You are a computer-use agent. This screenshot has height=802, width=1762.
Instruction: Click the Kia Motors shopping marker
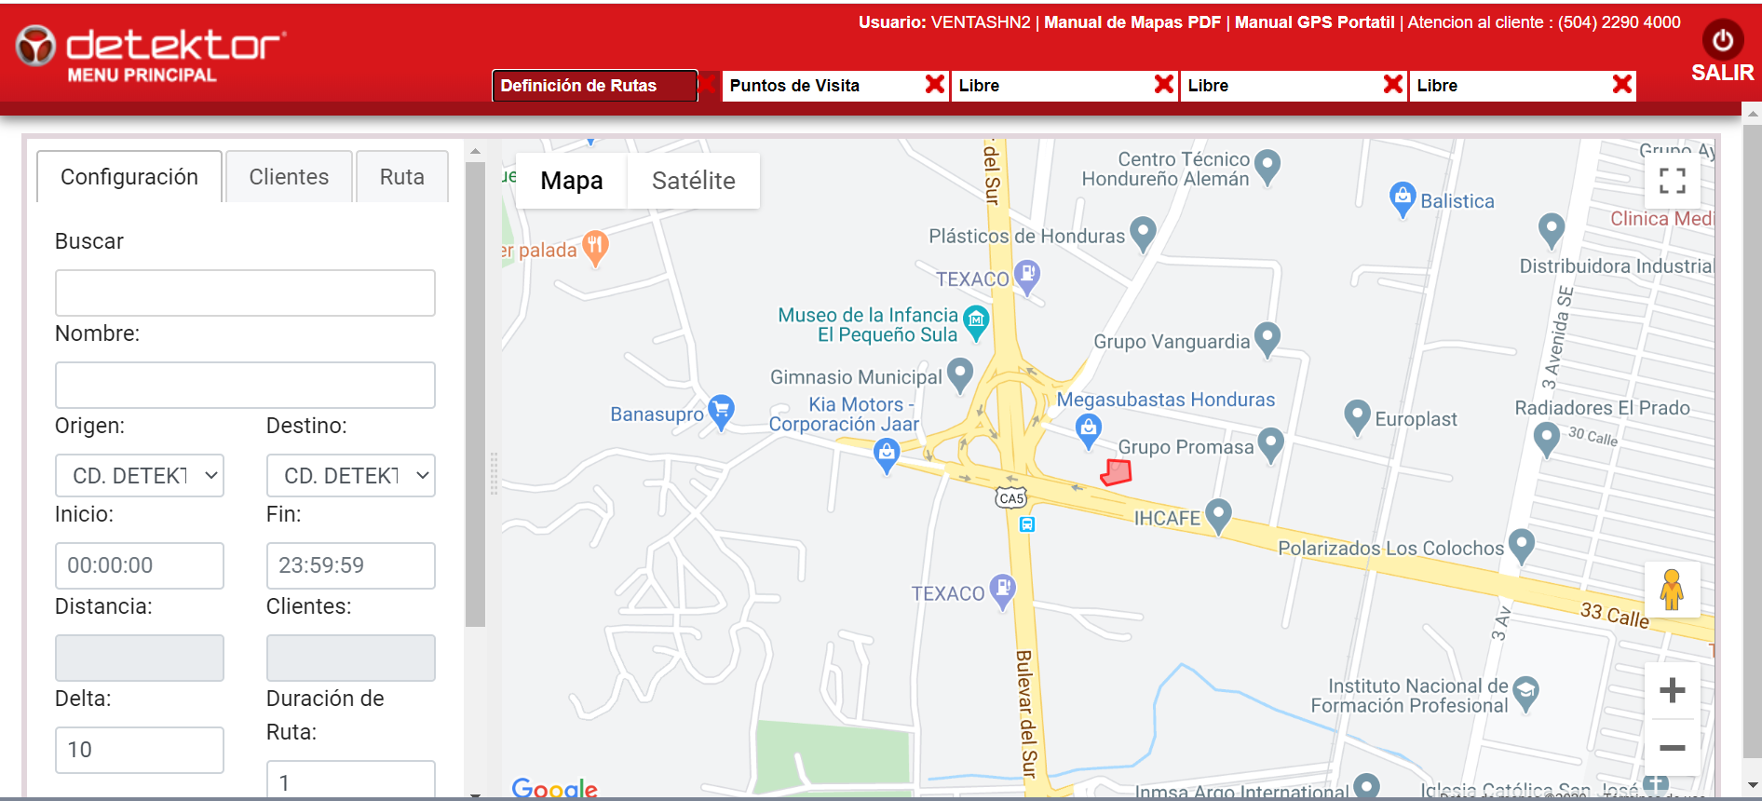pyautogui.click(x=886, y=456)
